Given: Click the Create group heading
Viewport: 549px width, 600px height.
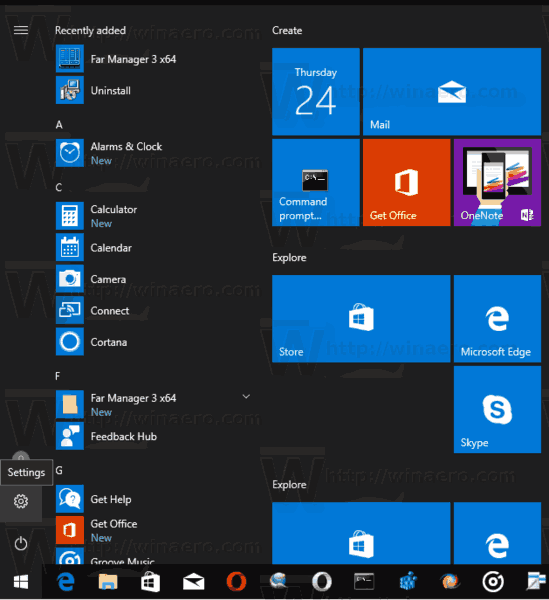Looking at the screenshot, I should tap(287, 30).
